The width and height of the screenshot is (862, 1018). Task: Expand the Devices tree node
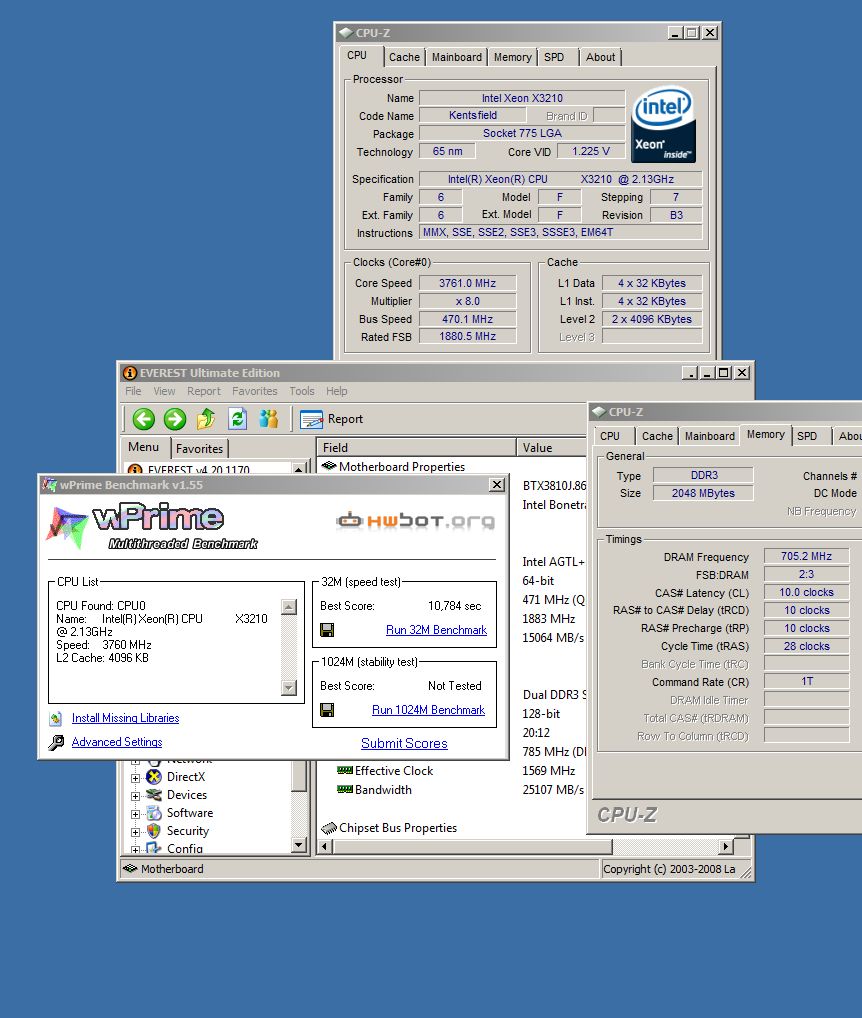[135, 796]
